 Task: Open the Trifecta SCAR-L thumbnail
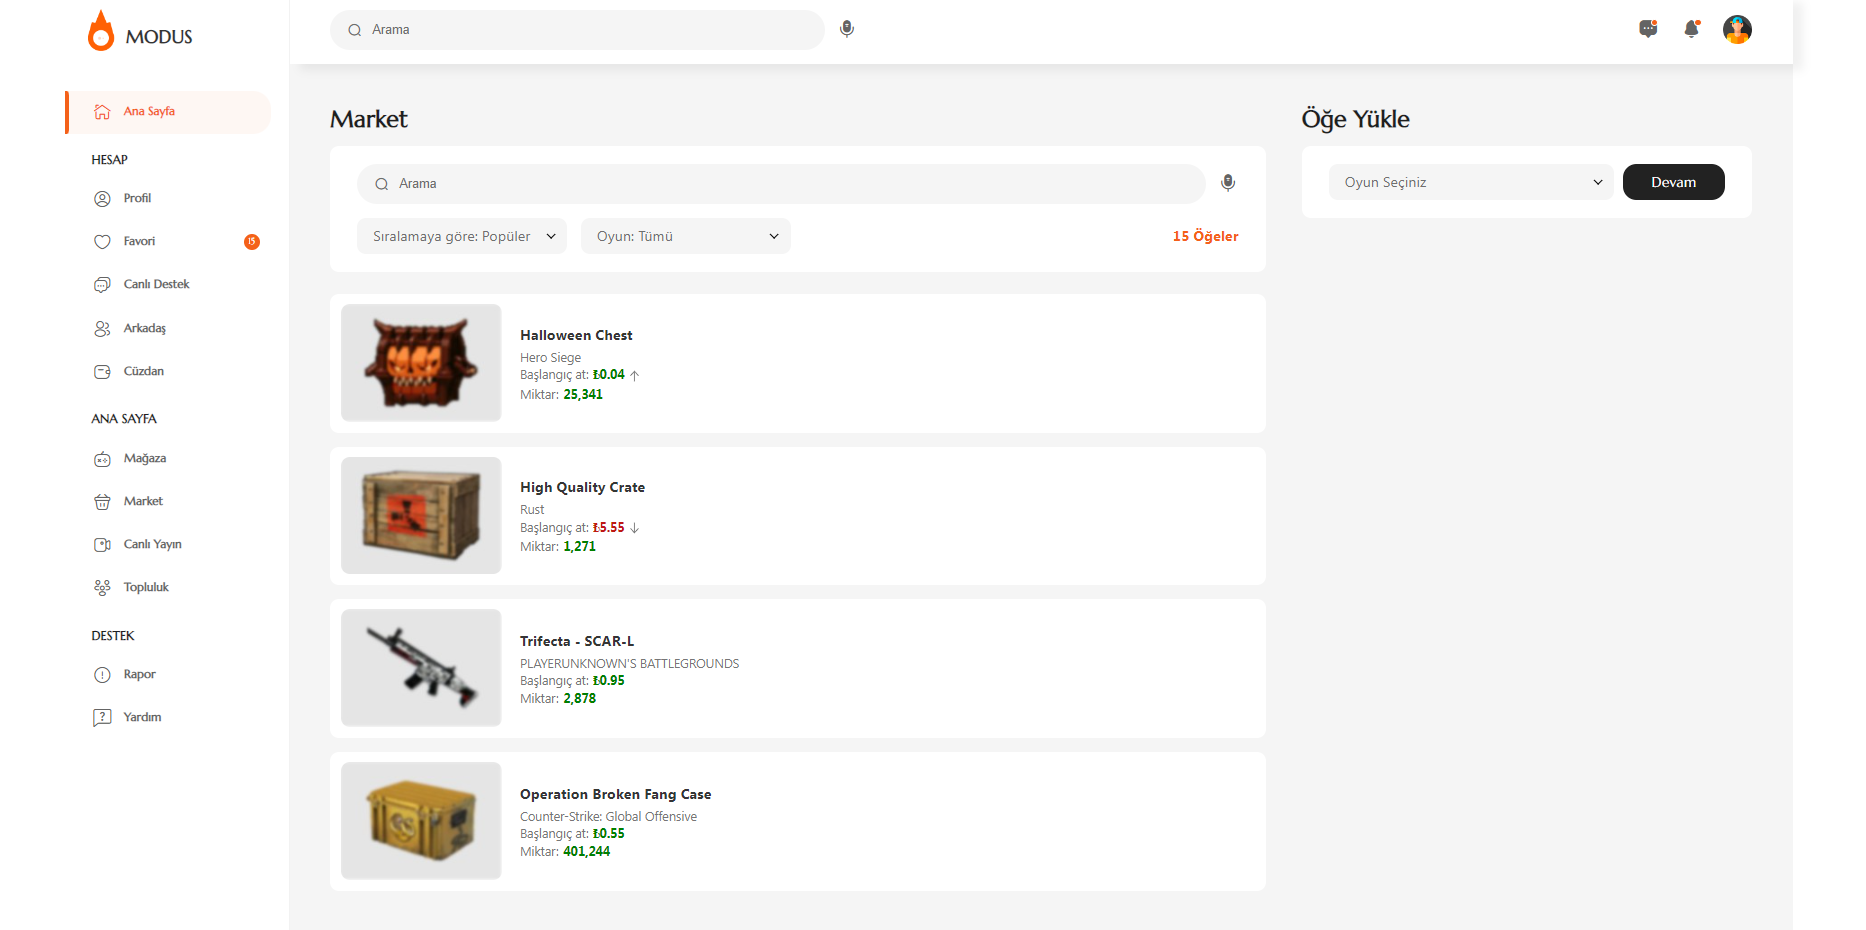pyautogui.click(x=421, y=668)
